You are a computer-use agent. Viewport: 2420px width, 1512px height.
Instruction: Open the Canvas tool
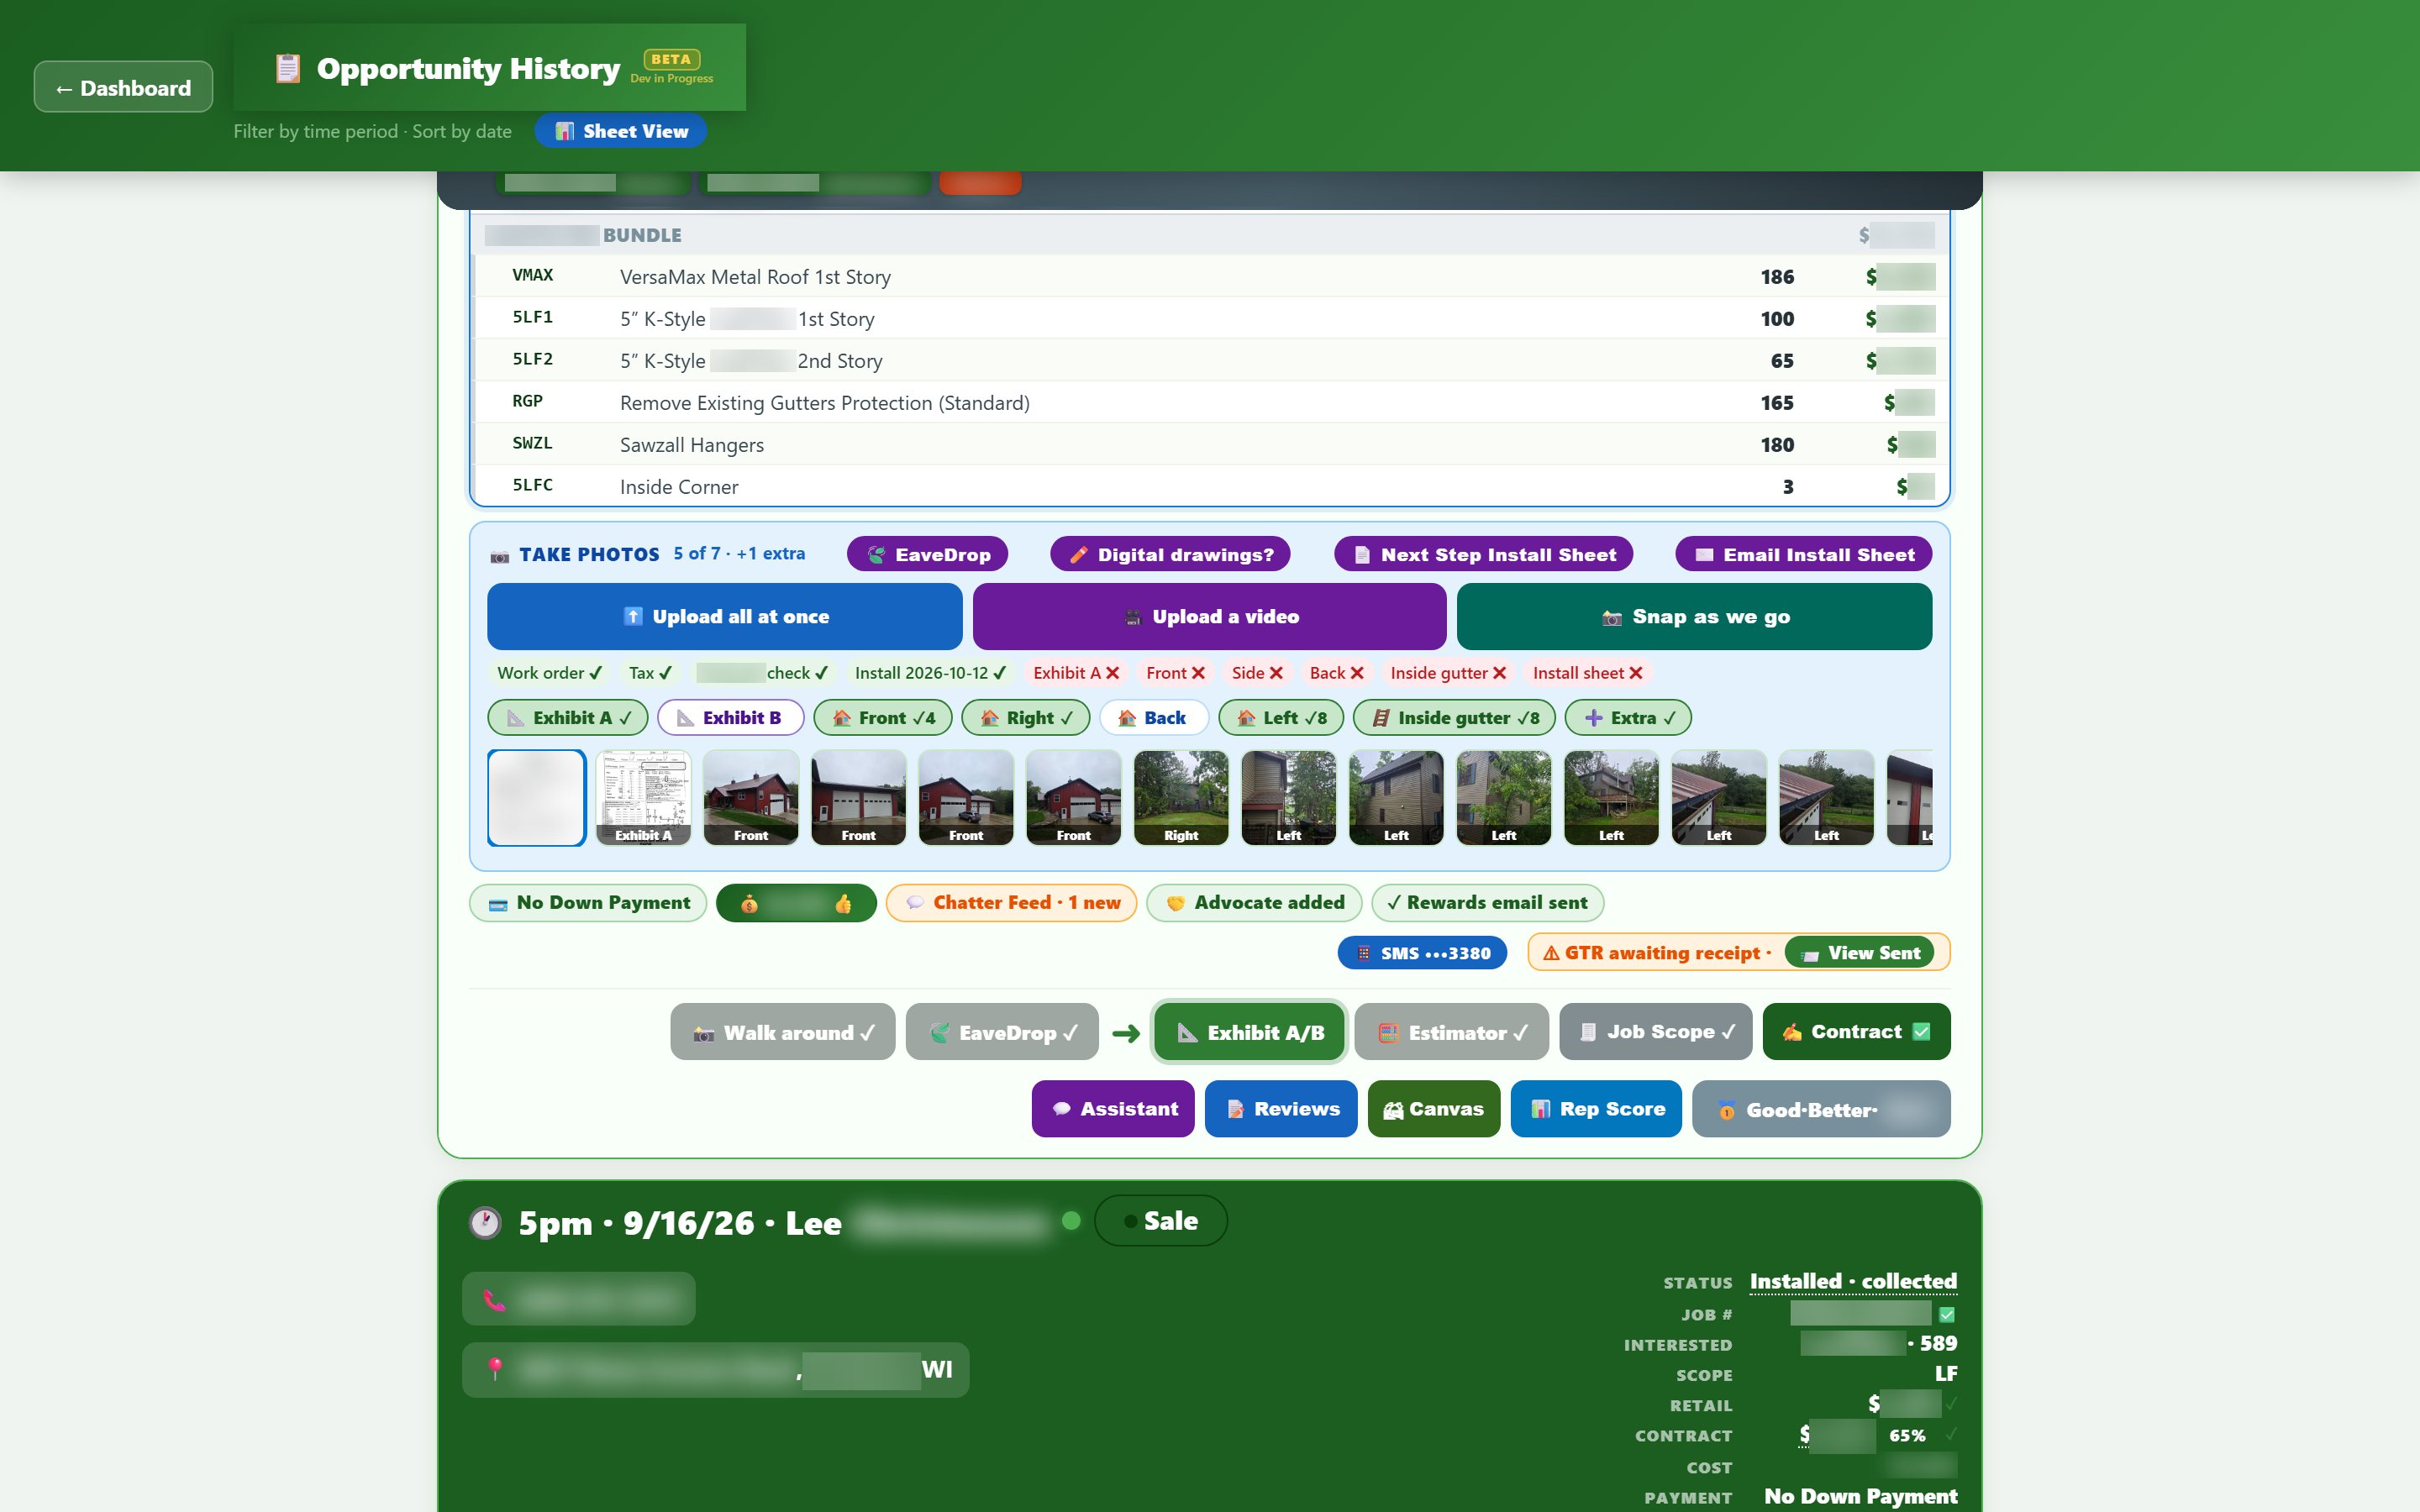click(x=1434, y=1108)
